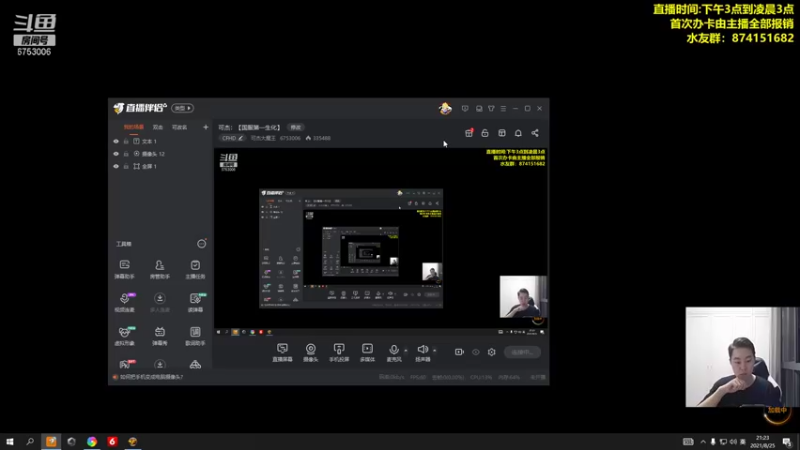Expand the microphone volume arrow
The image size is (800, 450).
406,351
